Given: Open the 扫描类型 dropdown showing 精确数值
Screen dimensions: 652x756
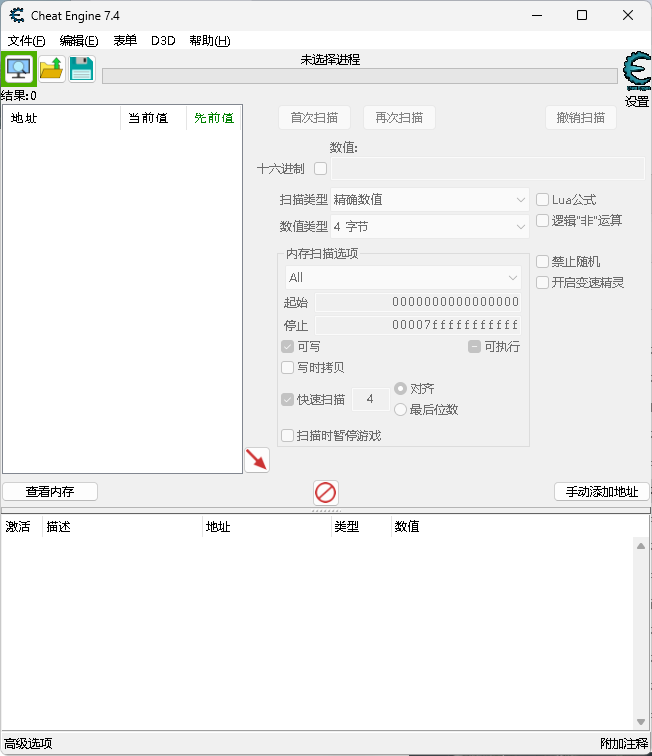Looking at the screenshot, I should coord(430,200).
